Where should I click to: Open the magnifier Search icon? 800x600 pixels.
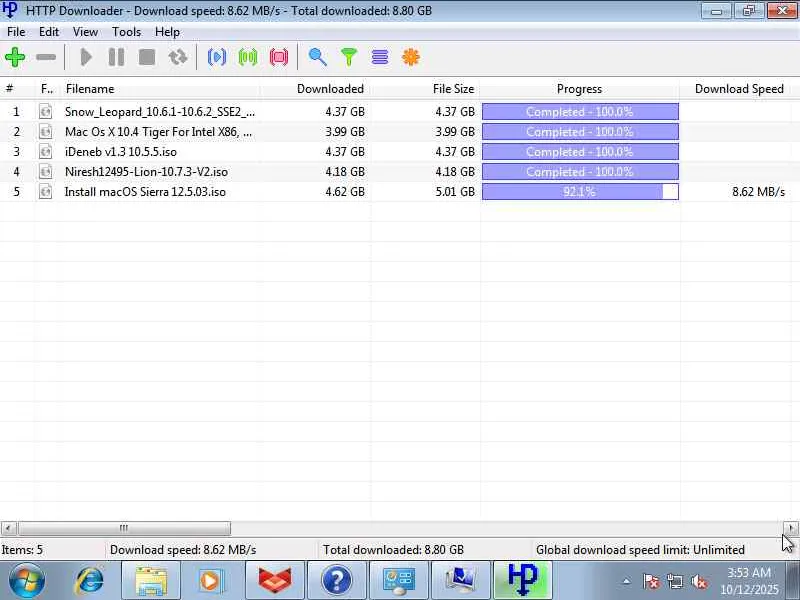[x=317, y=57]
